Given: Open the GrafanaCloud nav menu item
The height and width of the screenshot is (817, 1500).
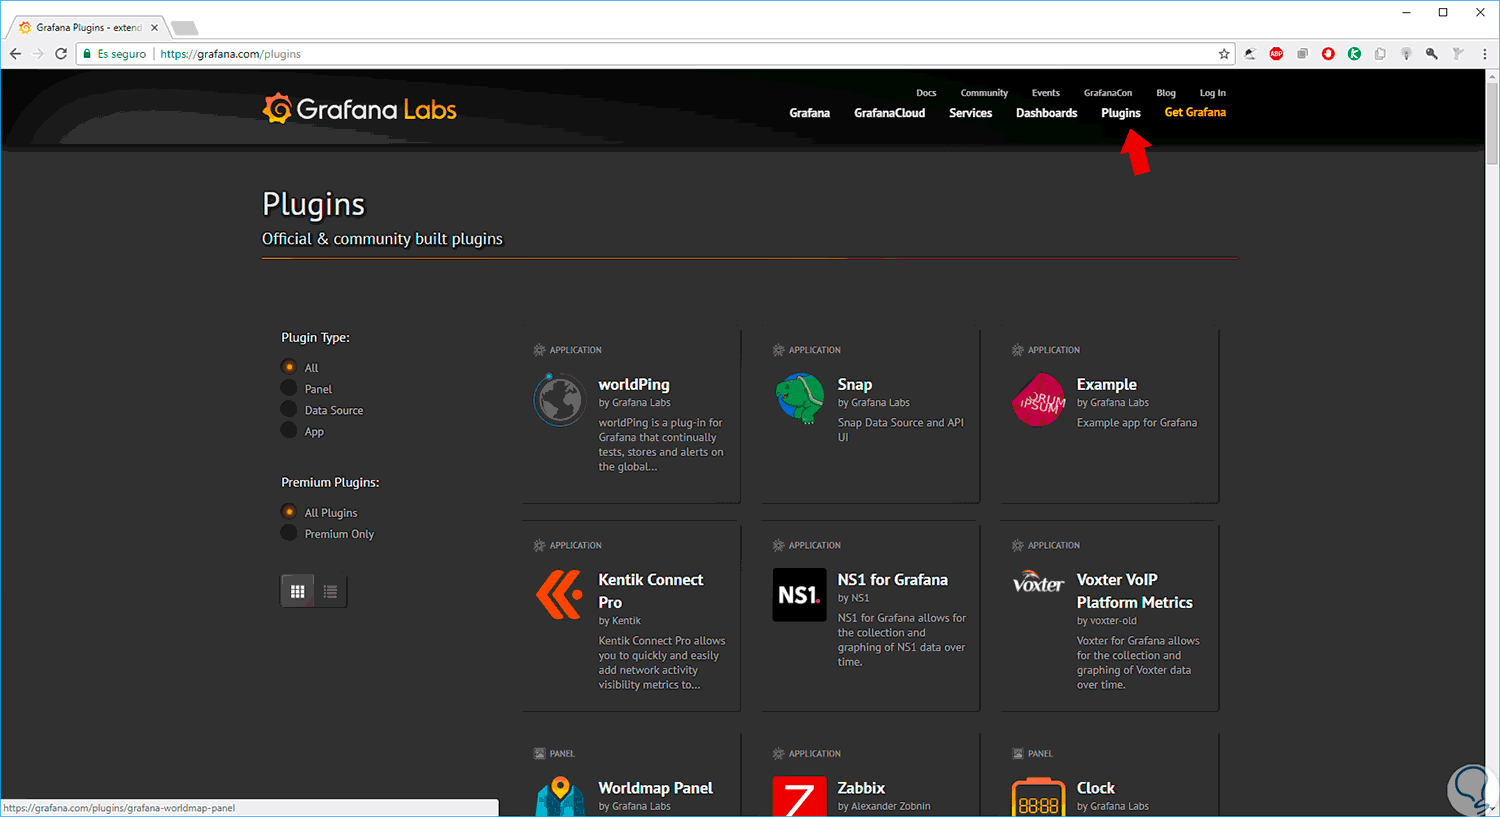Looking at the screenshot, I should pyautogui.click(x=889, y=113).
